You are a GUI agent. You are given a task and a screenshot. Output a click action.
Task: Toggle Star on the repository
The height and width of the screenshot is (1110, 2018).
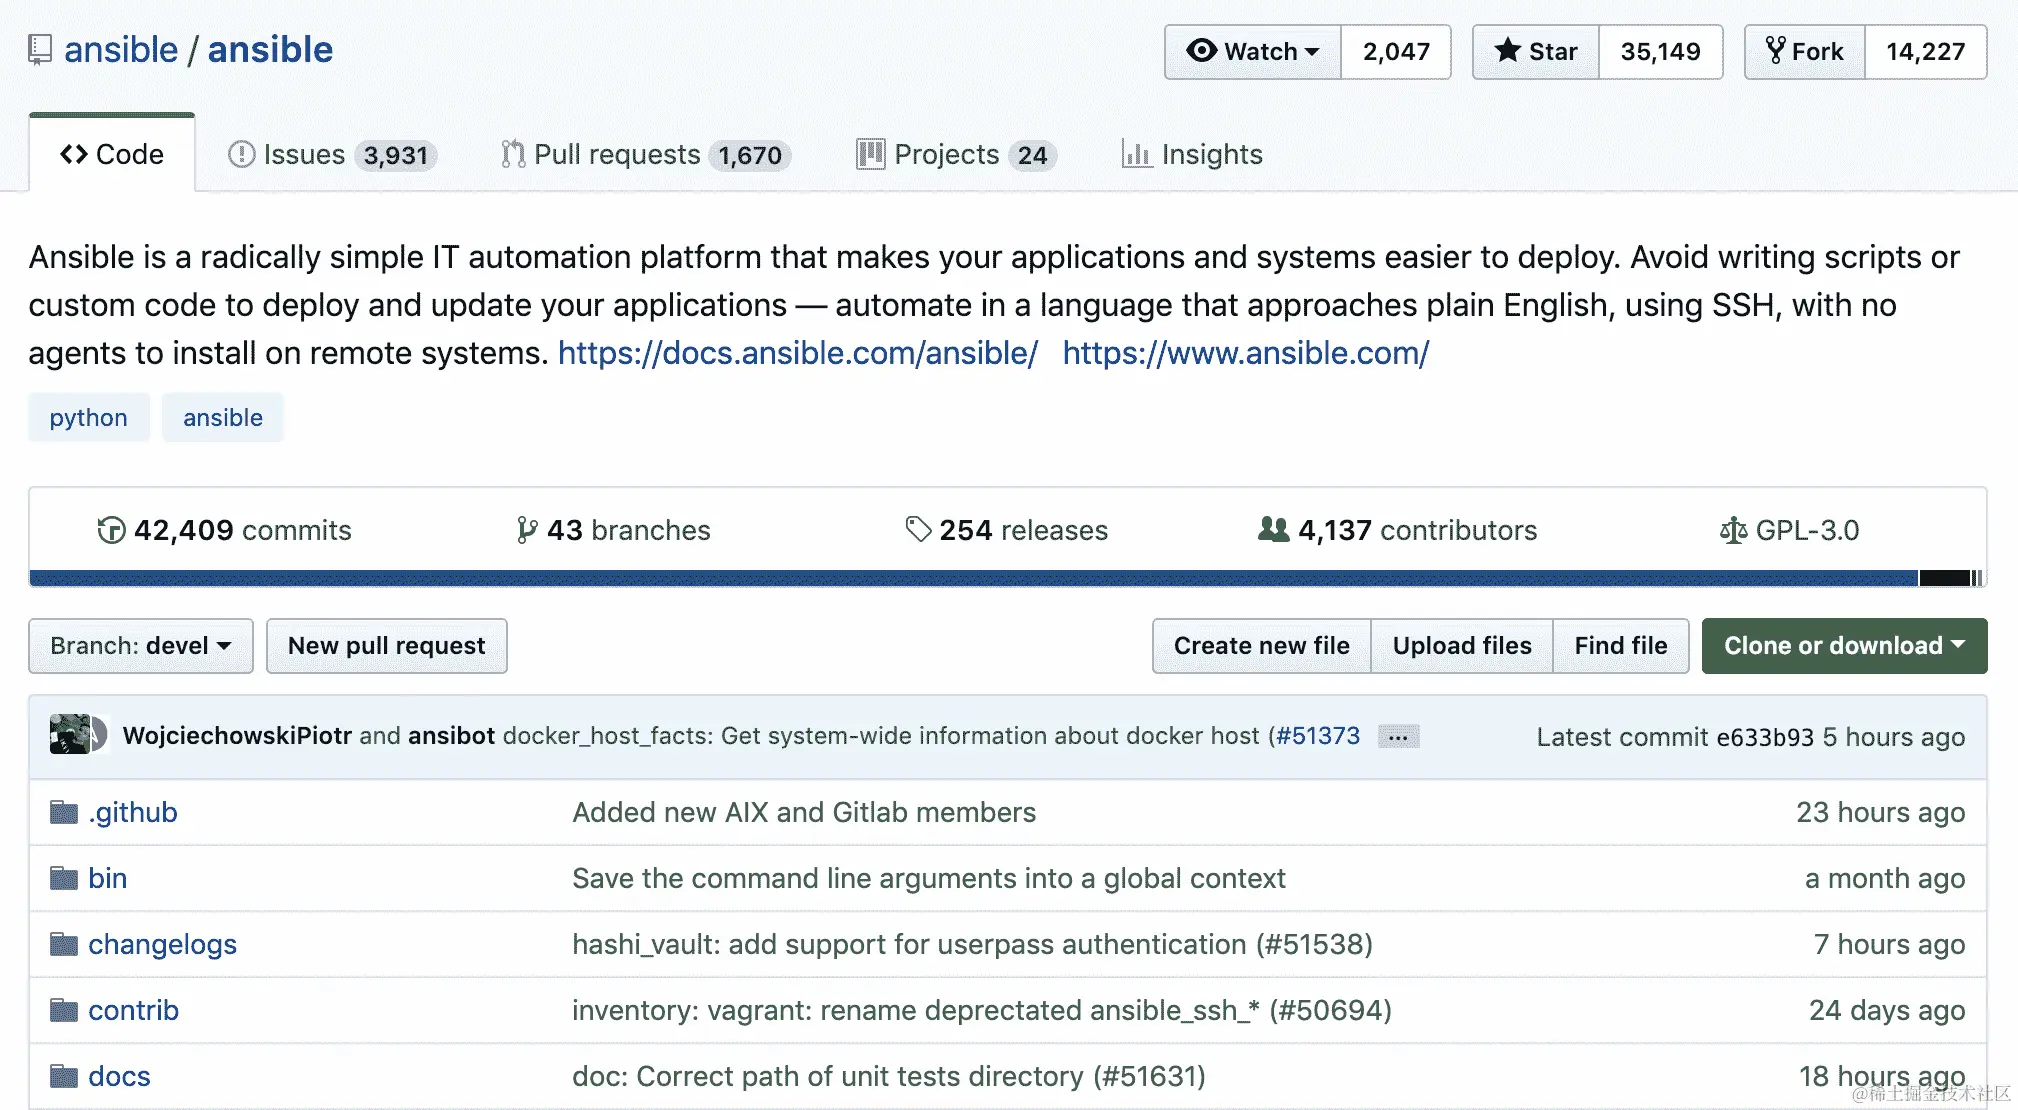tap(1536, 52)
